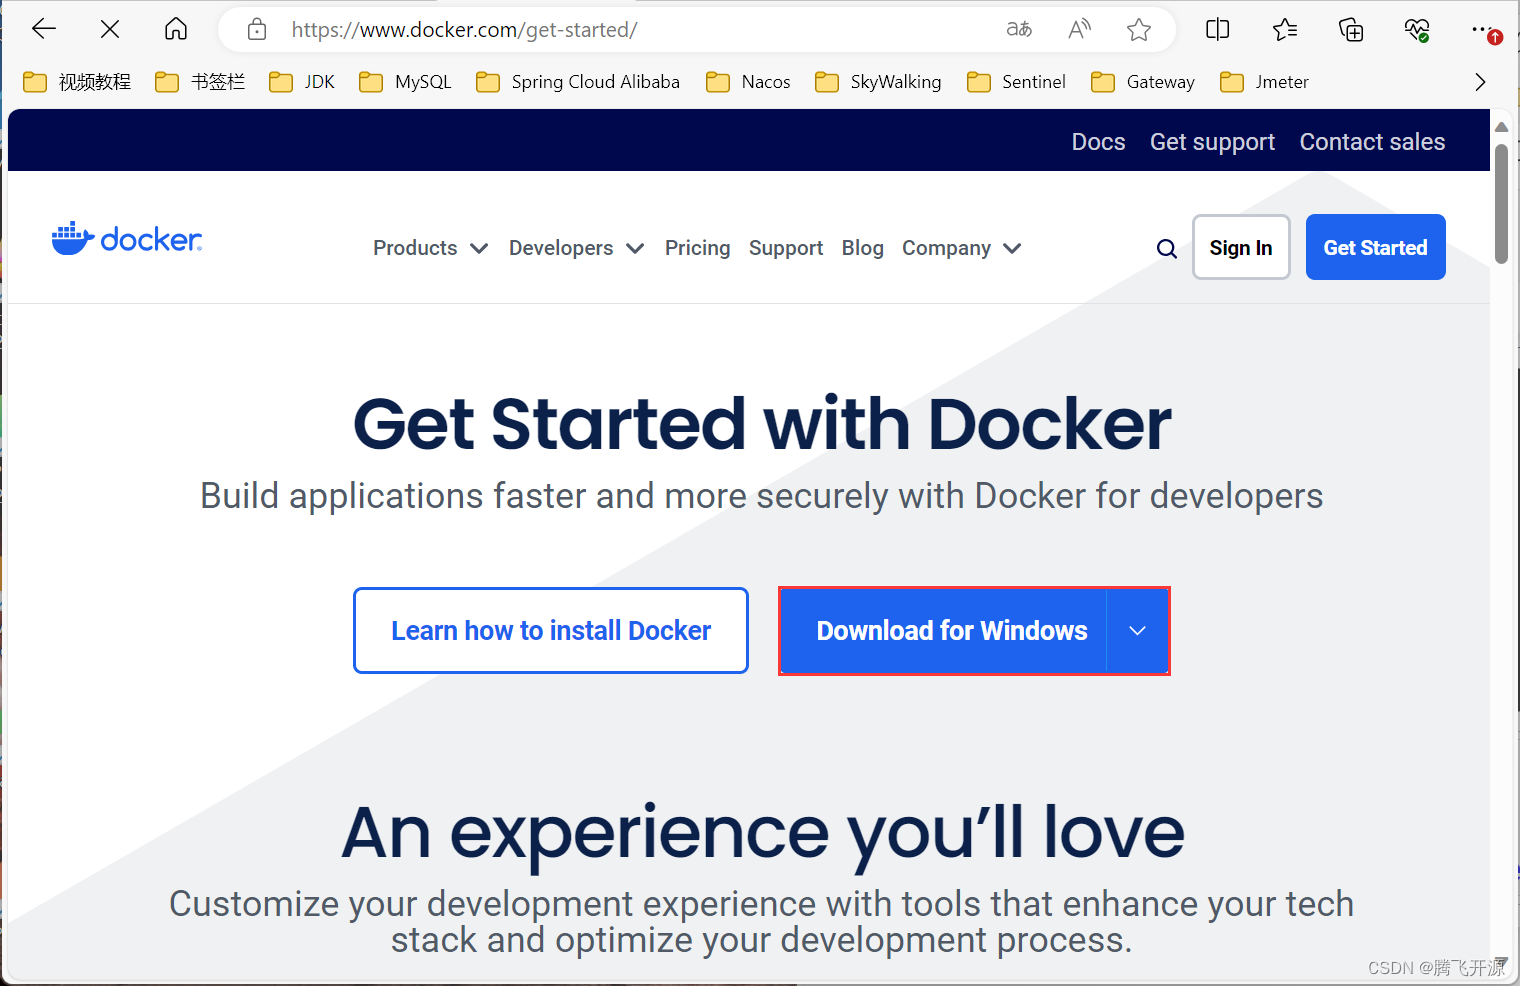This screenshot has height=986, width=1520.
Task: Click the scrollbar up arrow
Action: [1501, 127]
